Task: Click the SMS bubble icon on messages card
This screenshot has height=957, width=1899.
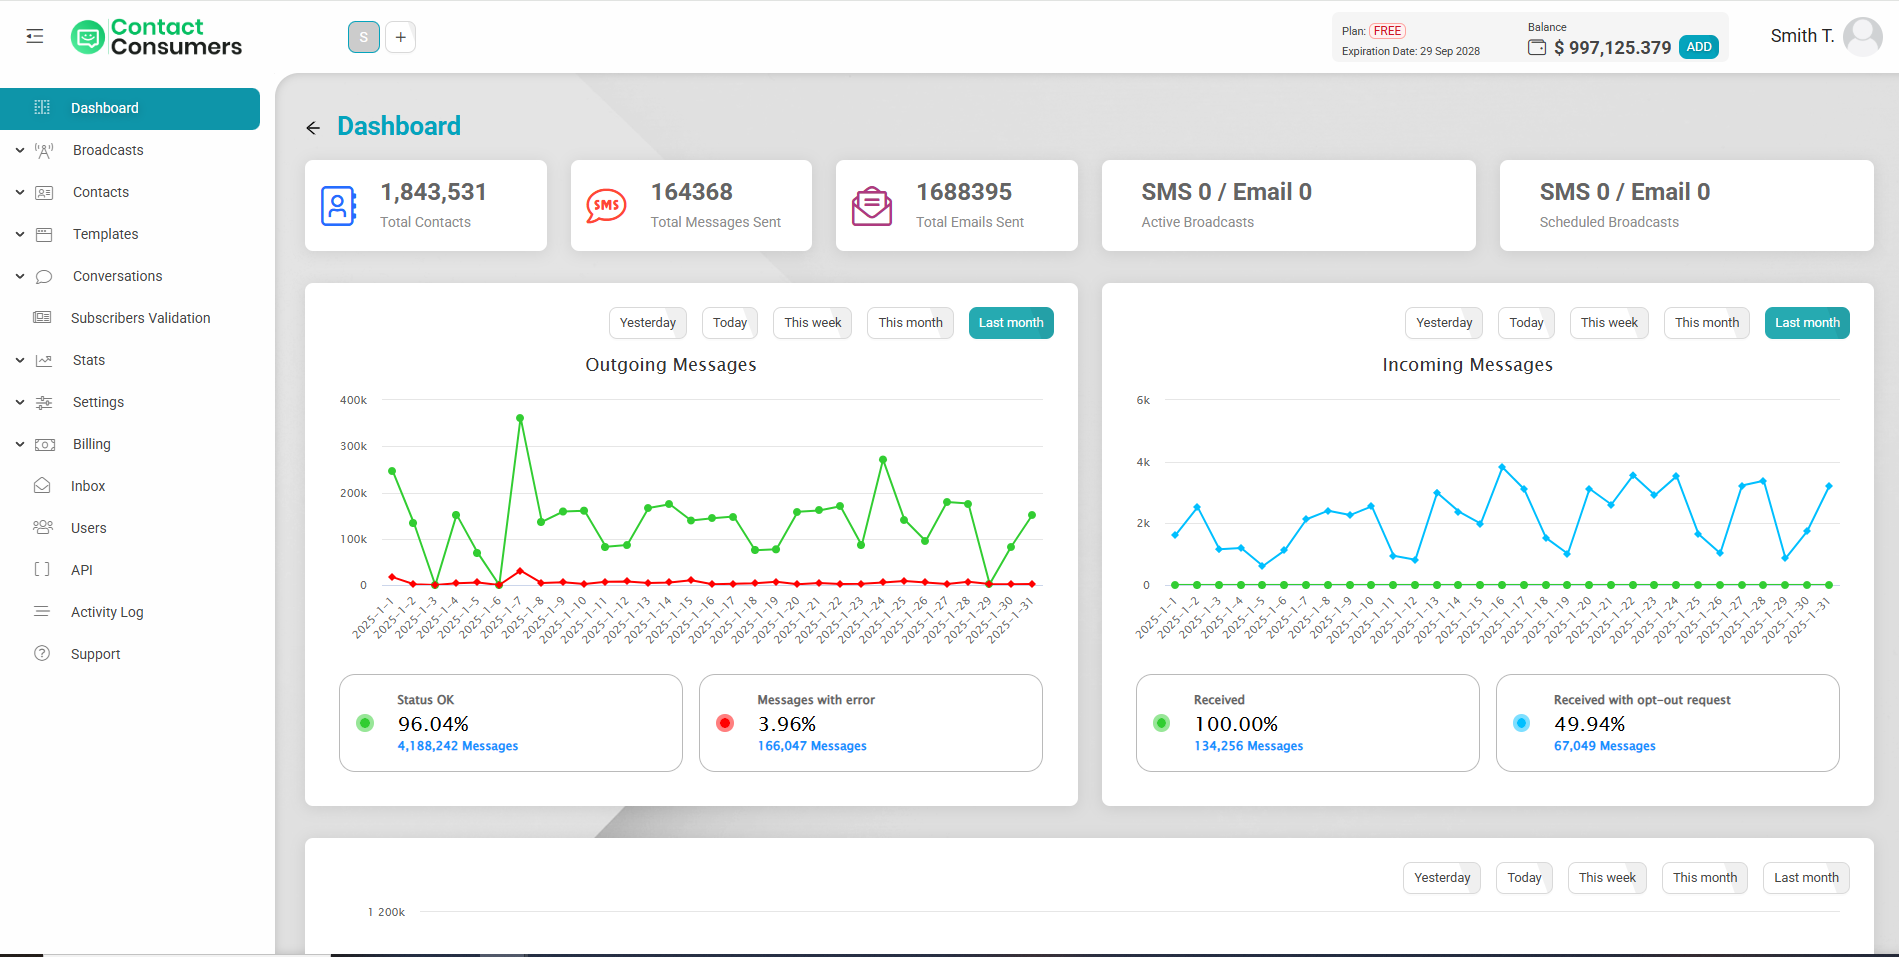Action: tap(606, 205)
